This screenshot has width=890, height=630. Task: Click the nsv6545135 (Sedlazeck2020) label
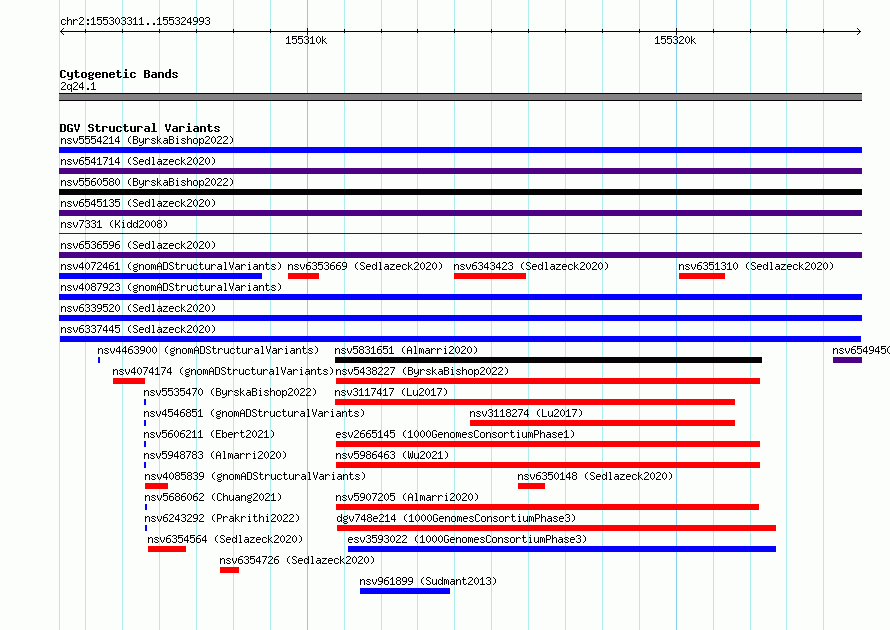[138, 203]
